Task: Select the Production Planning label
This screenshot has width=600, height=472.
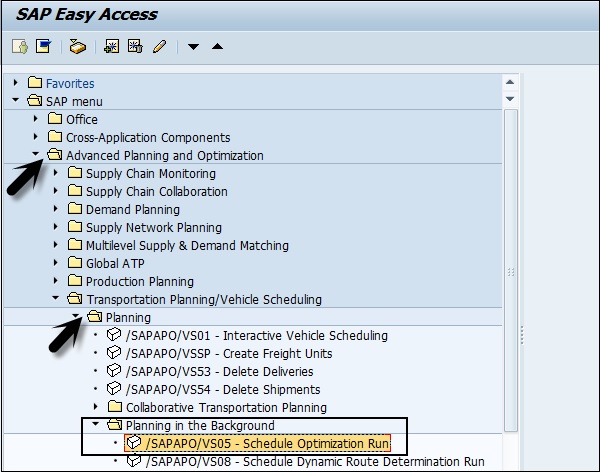Action: (x=140, y=281)
